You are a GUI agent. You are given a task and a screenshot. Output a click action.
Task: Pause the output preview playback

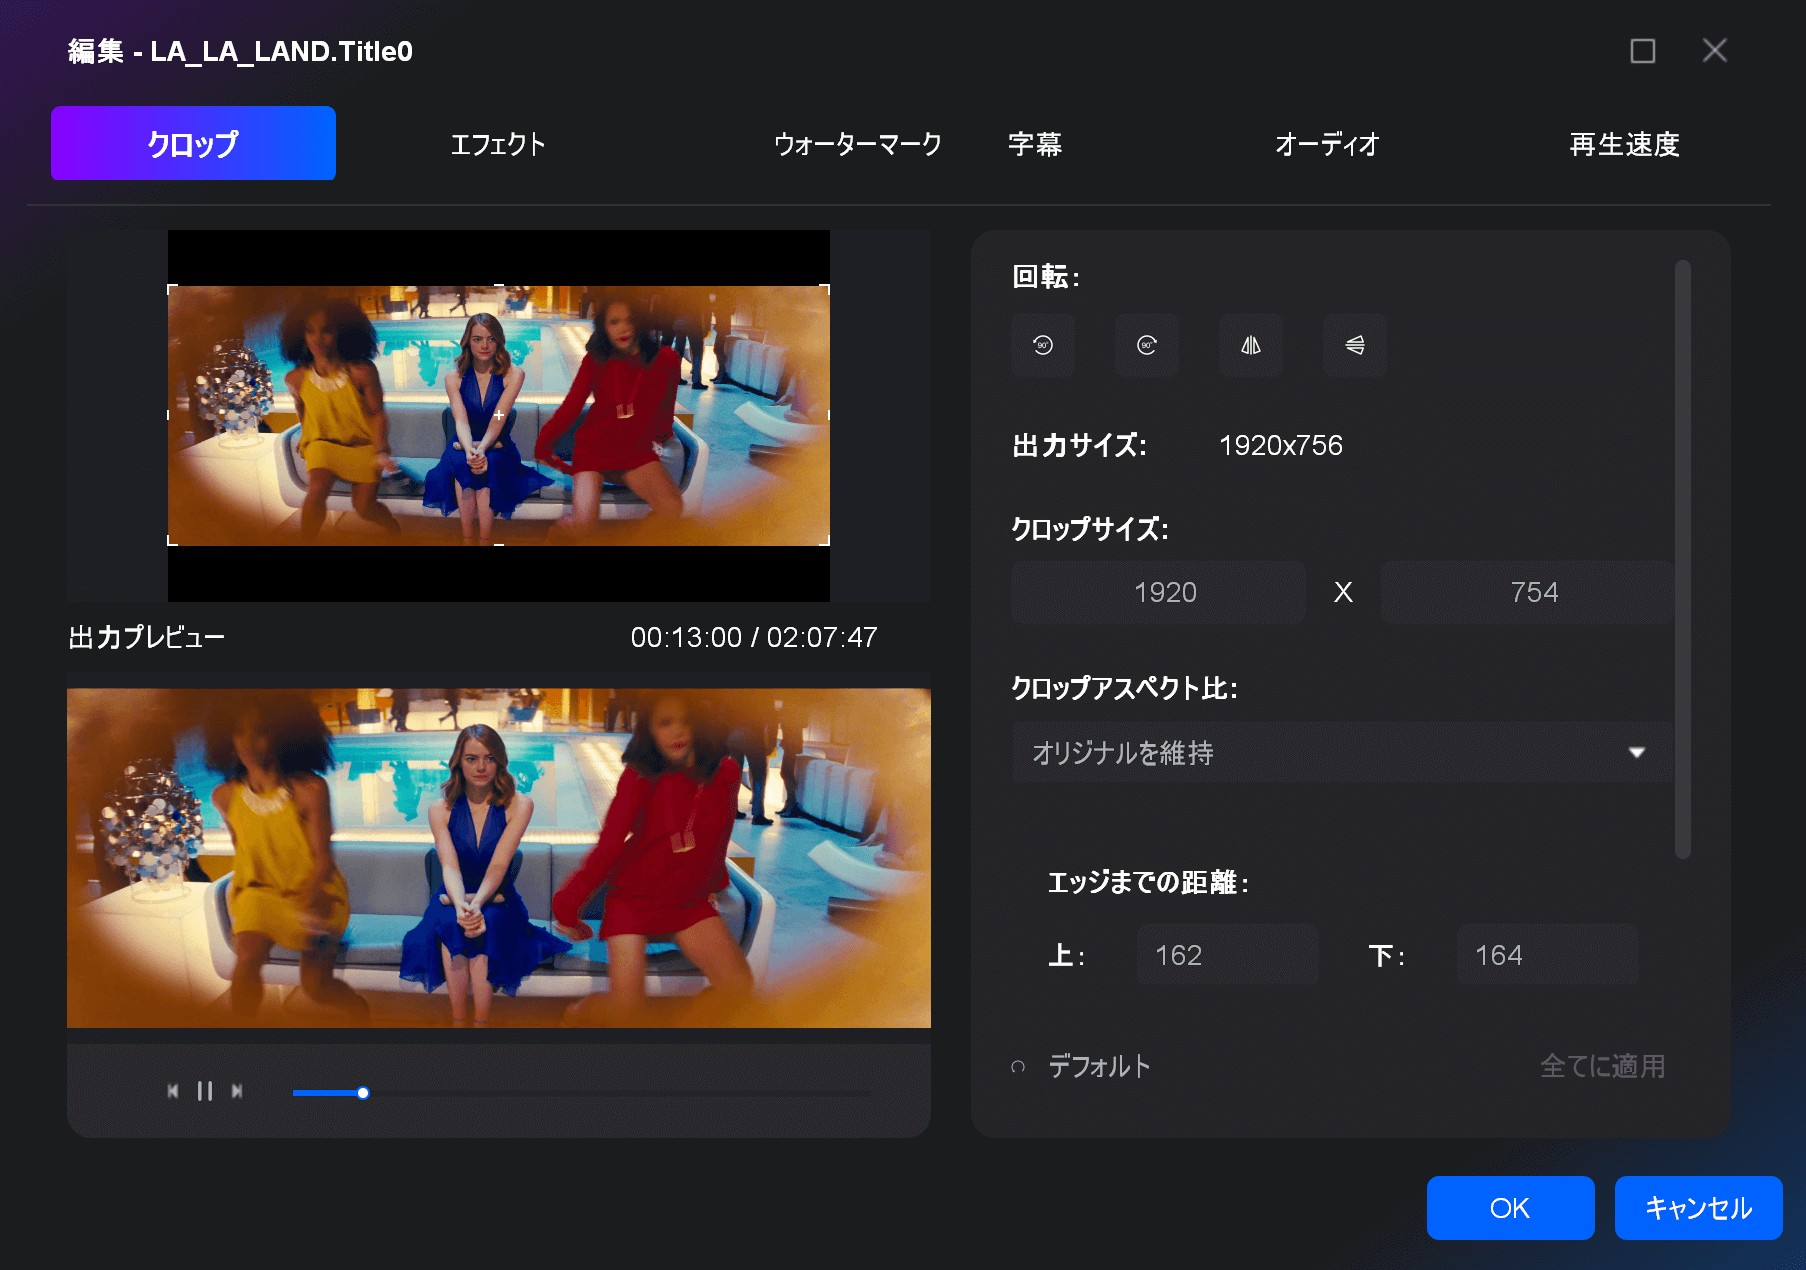[x=205, y=1091]
